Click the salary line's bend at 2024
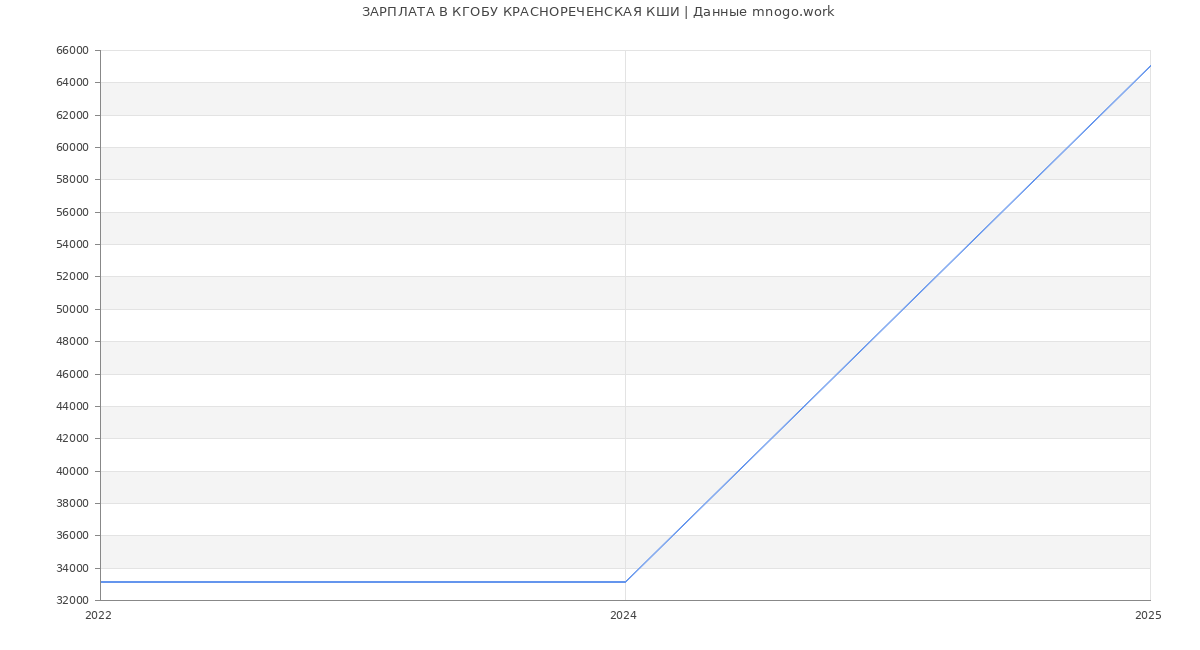This screenshot has width=1200, height=650. pyautogui.click(x=625, y=582)
